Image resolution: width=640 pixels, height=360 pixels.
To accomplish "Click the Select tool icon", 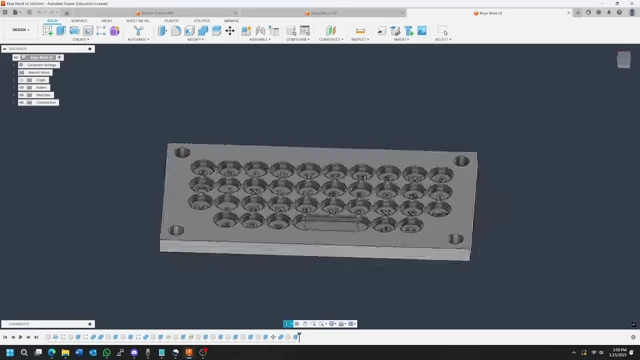I will click(442, 31).
